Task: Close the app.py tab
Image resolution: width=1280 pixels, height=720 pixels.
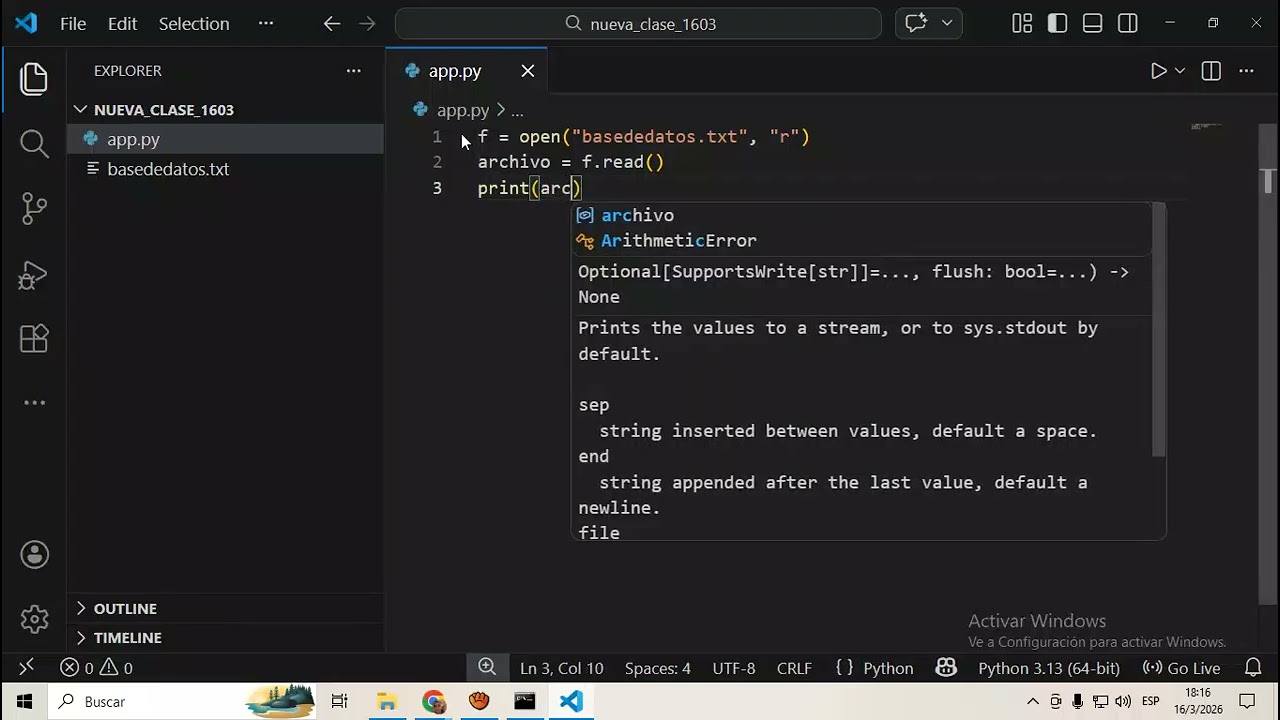Action: coord(528,71)
